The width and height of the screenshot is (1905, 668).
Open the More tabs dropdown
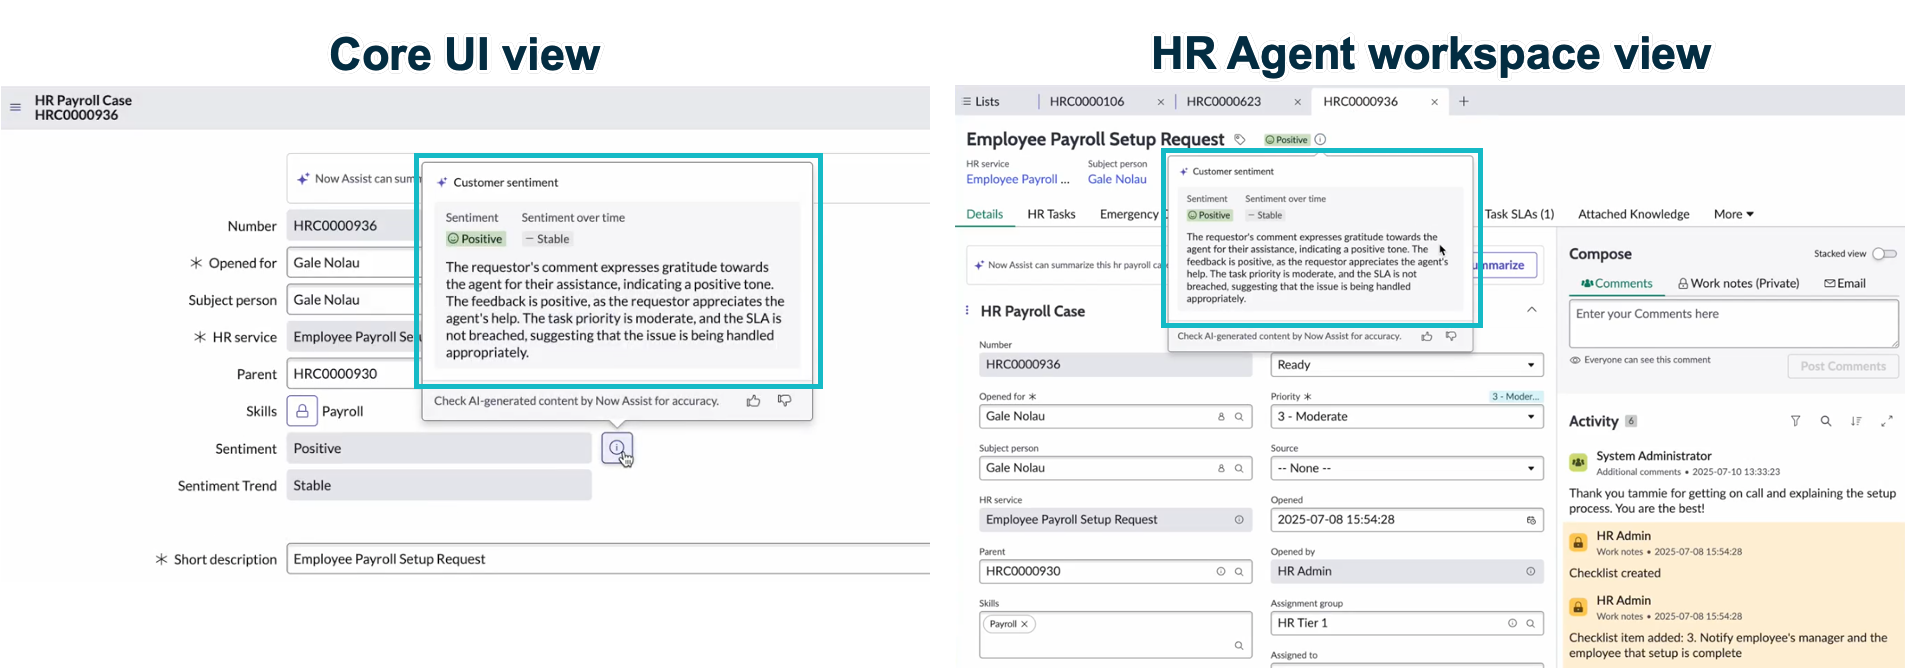tap(1733, 214)
